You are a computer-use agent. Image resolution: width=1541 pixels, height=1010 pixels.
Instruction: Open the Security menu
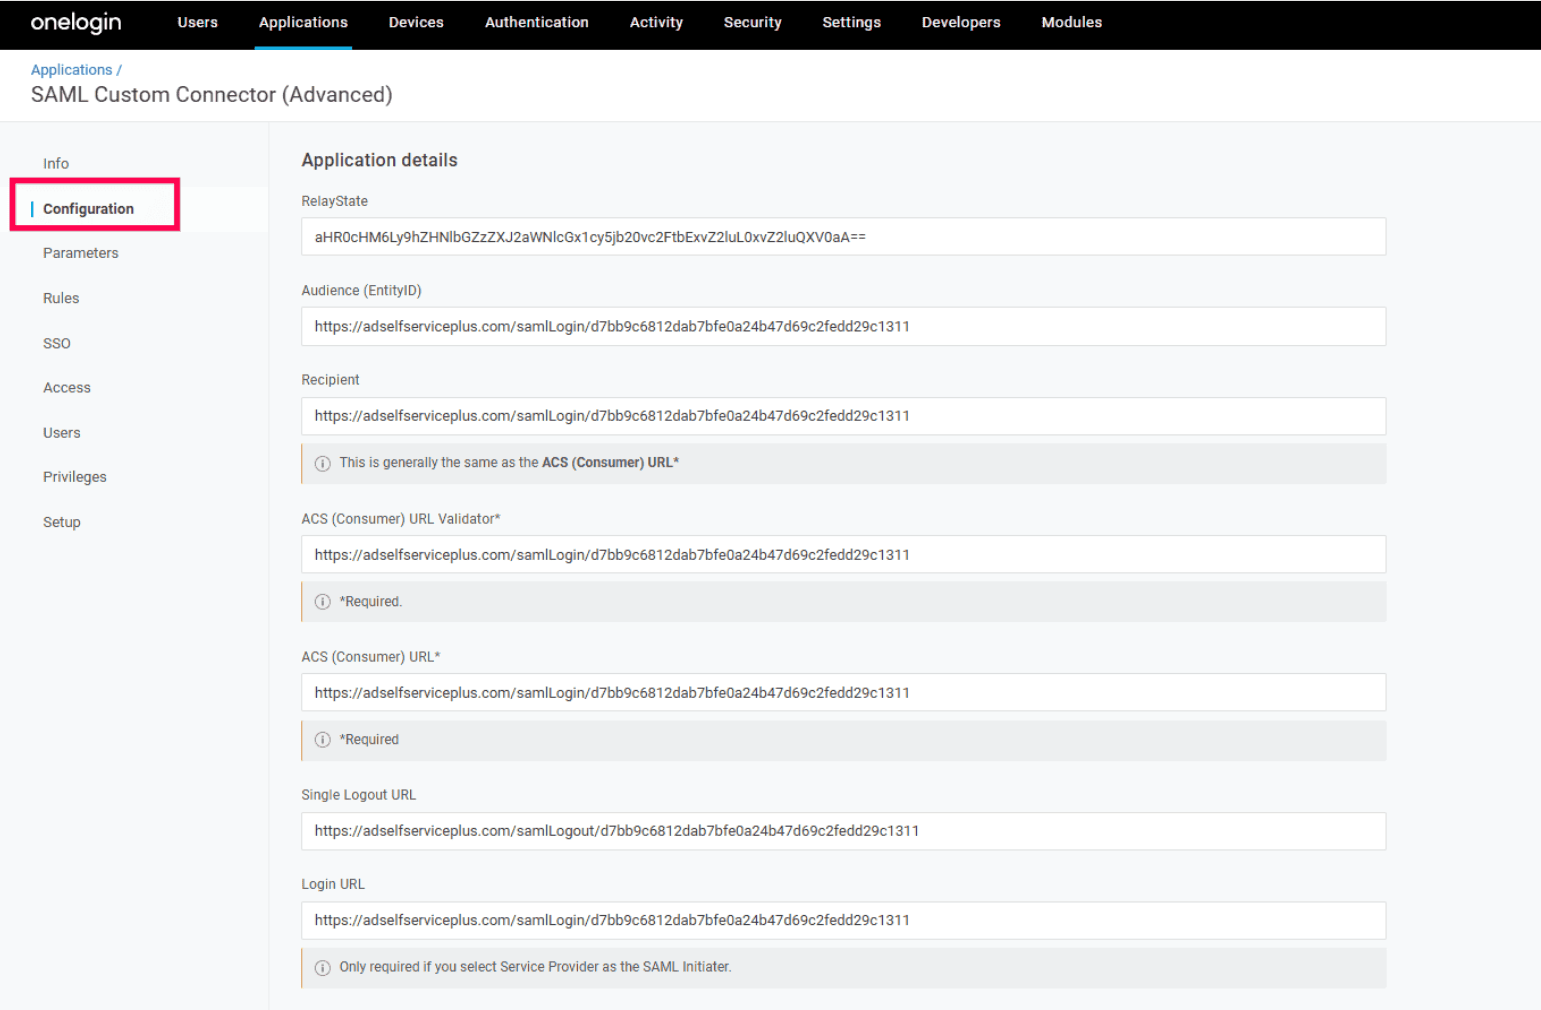753,22
